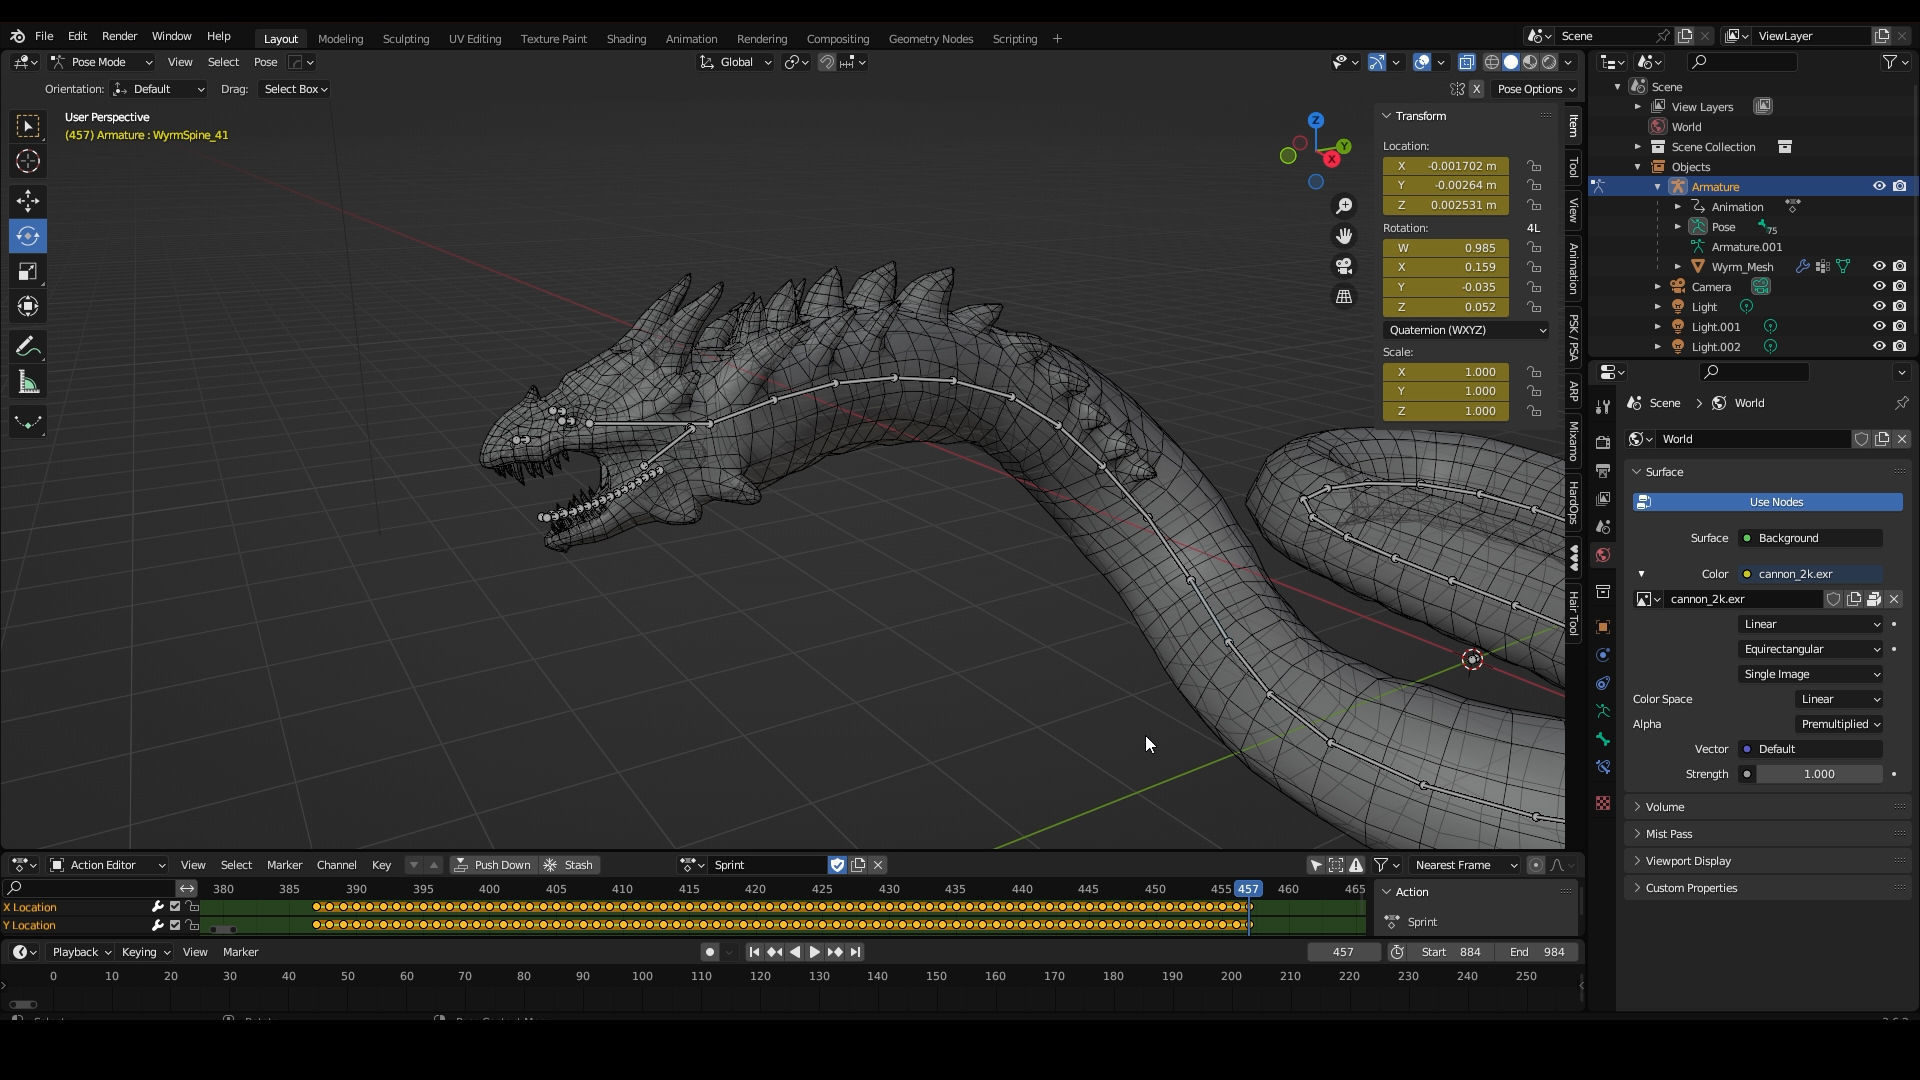Click the End frame field 984
Viewport: 1920px width, 1080px height.
(1539, 952)
